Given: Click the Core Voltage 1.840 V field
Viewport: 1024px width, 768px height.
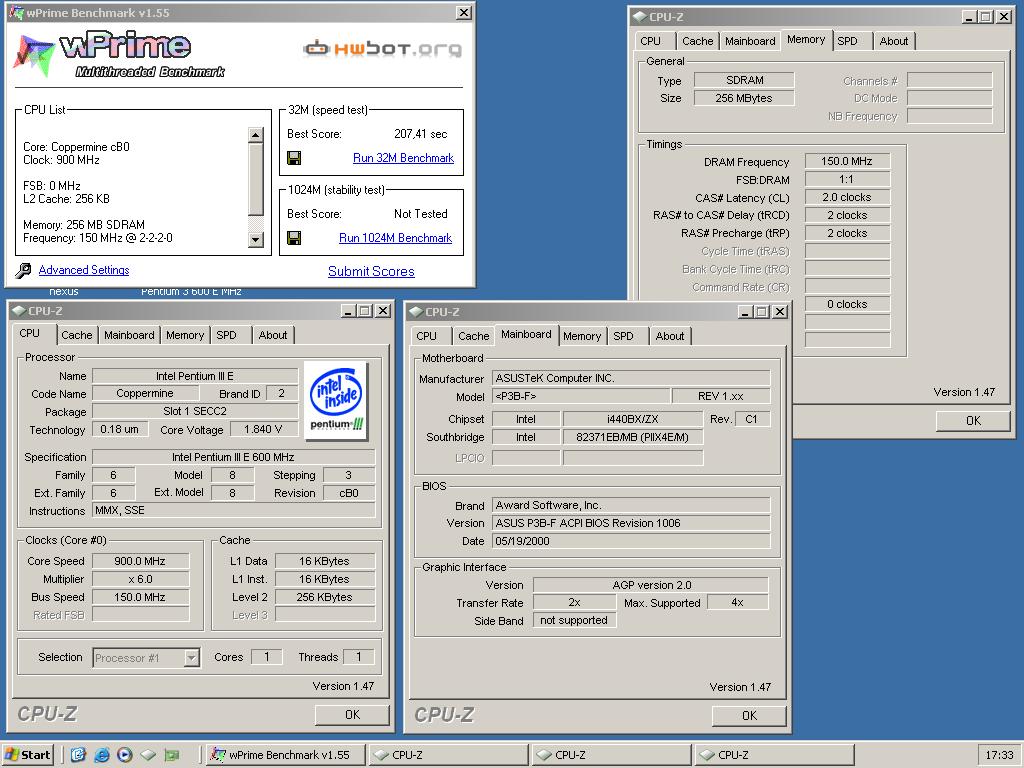Looking at the screenshot, I should (x=263, y=430).
